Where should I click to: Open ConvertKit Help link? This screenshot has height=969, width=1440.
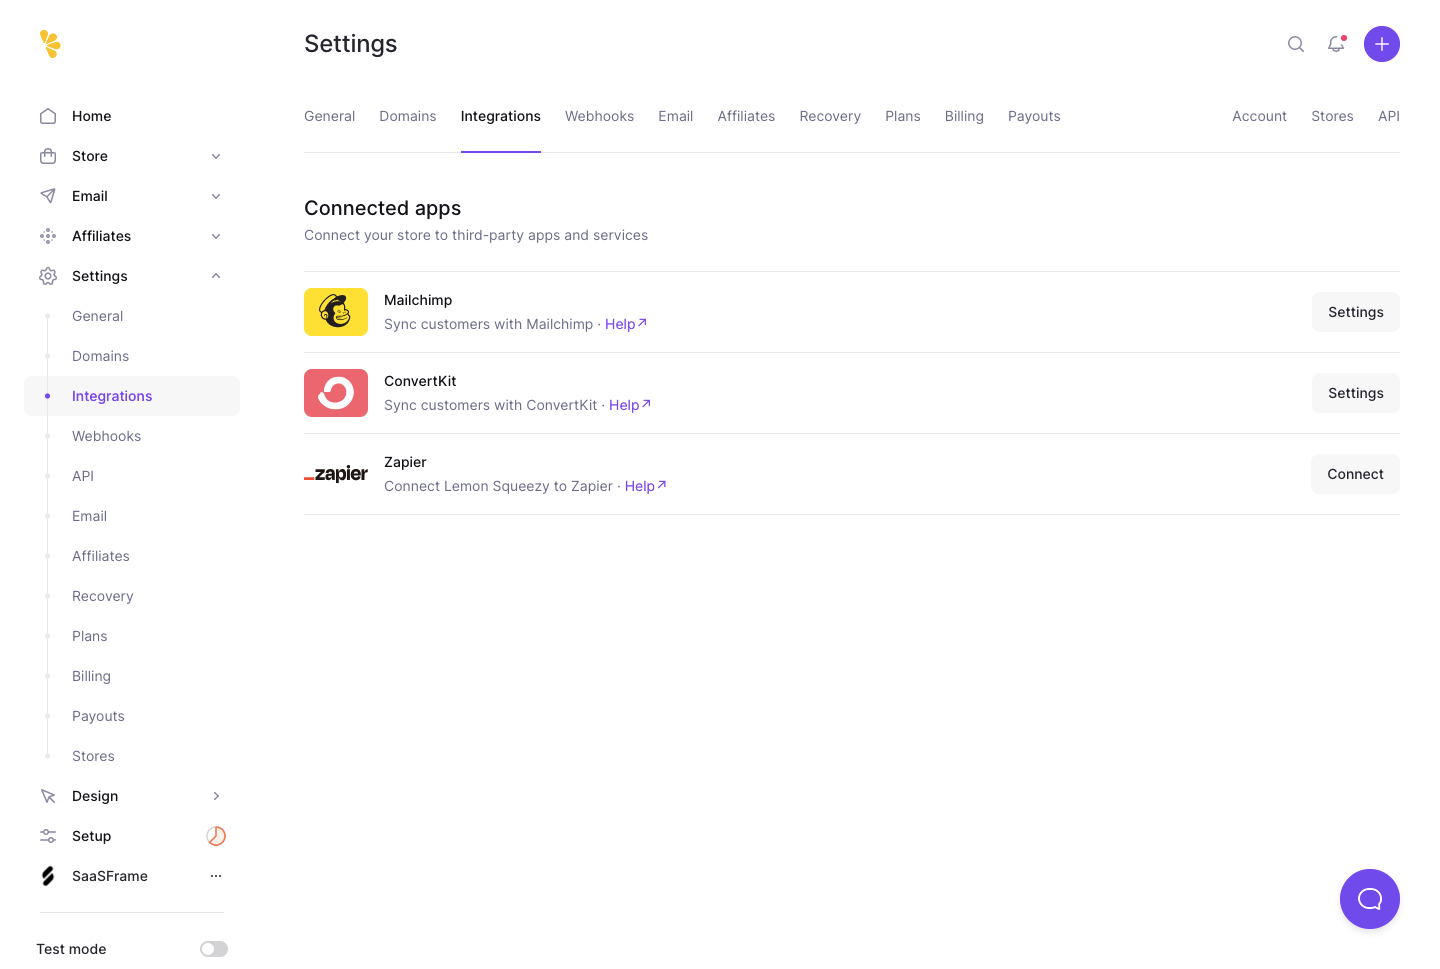630,405
